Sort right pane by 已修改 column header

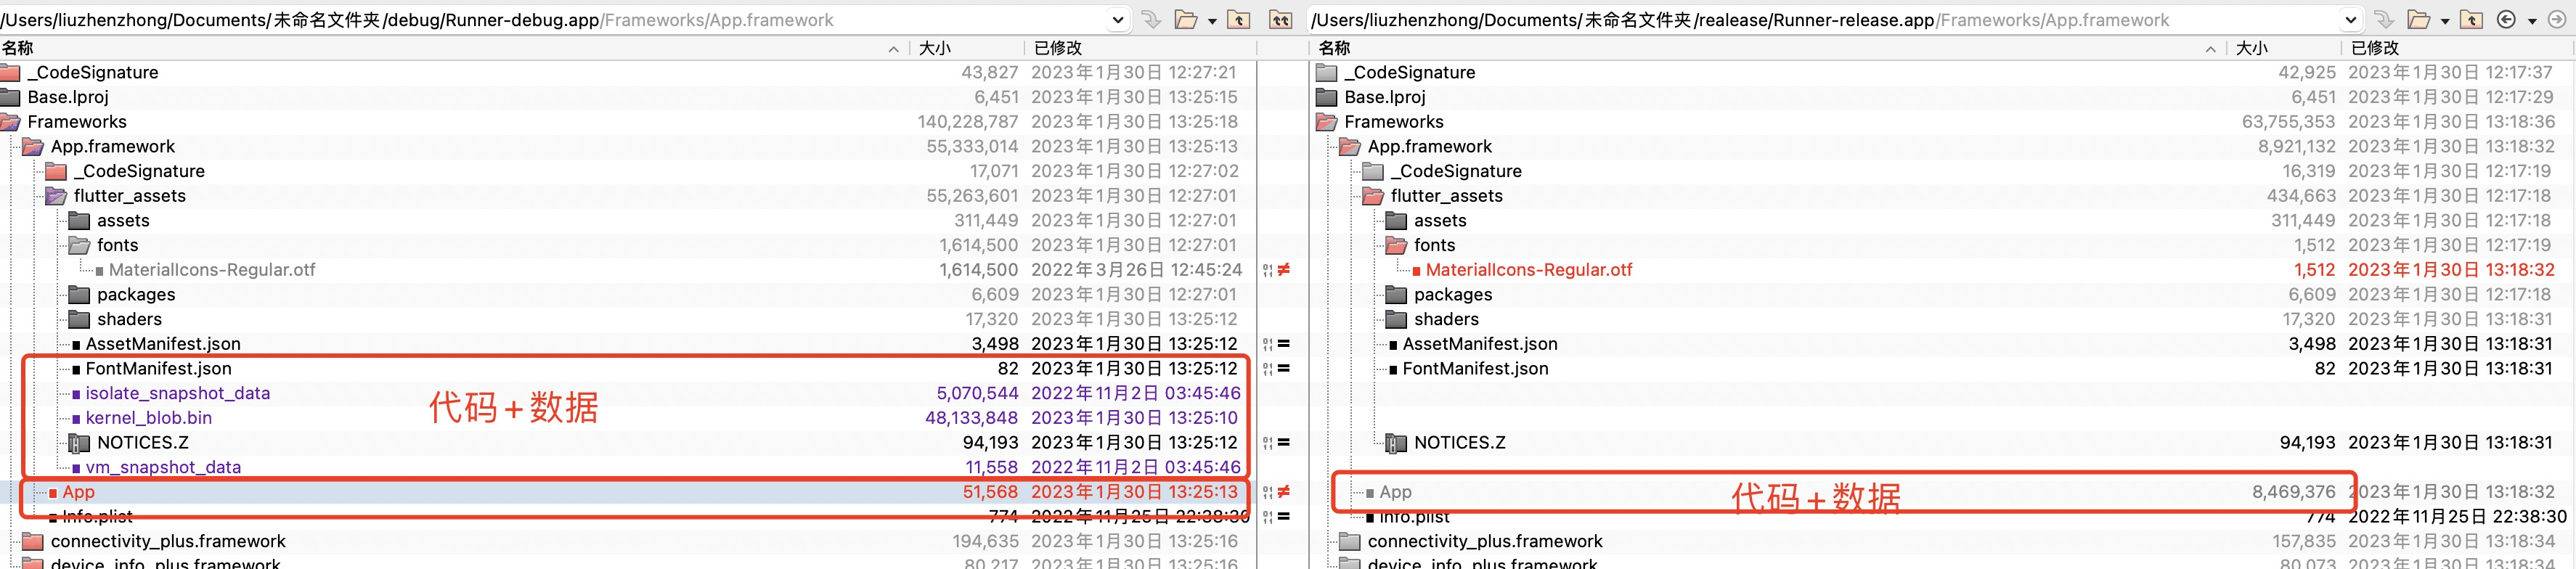2375,48
